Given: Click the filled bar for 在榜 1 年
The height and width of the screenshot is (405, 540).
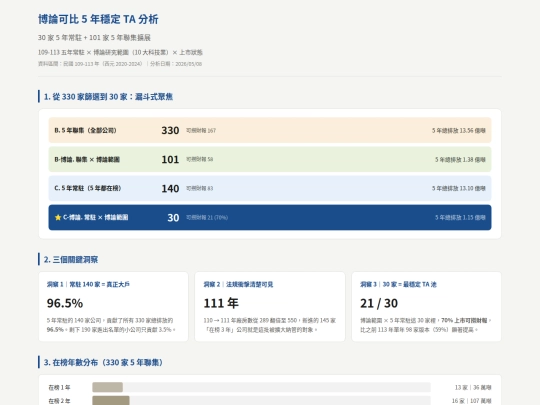Looking at the screenshot, I should [107, 387].
